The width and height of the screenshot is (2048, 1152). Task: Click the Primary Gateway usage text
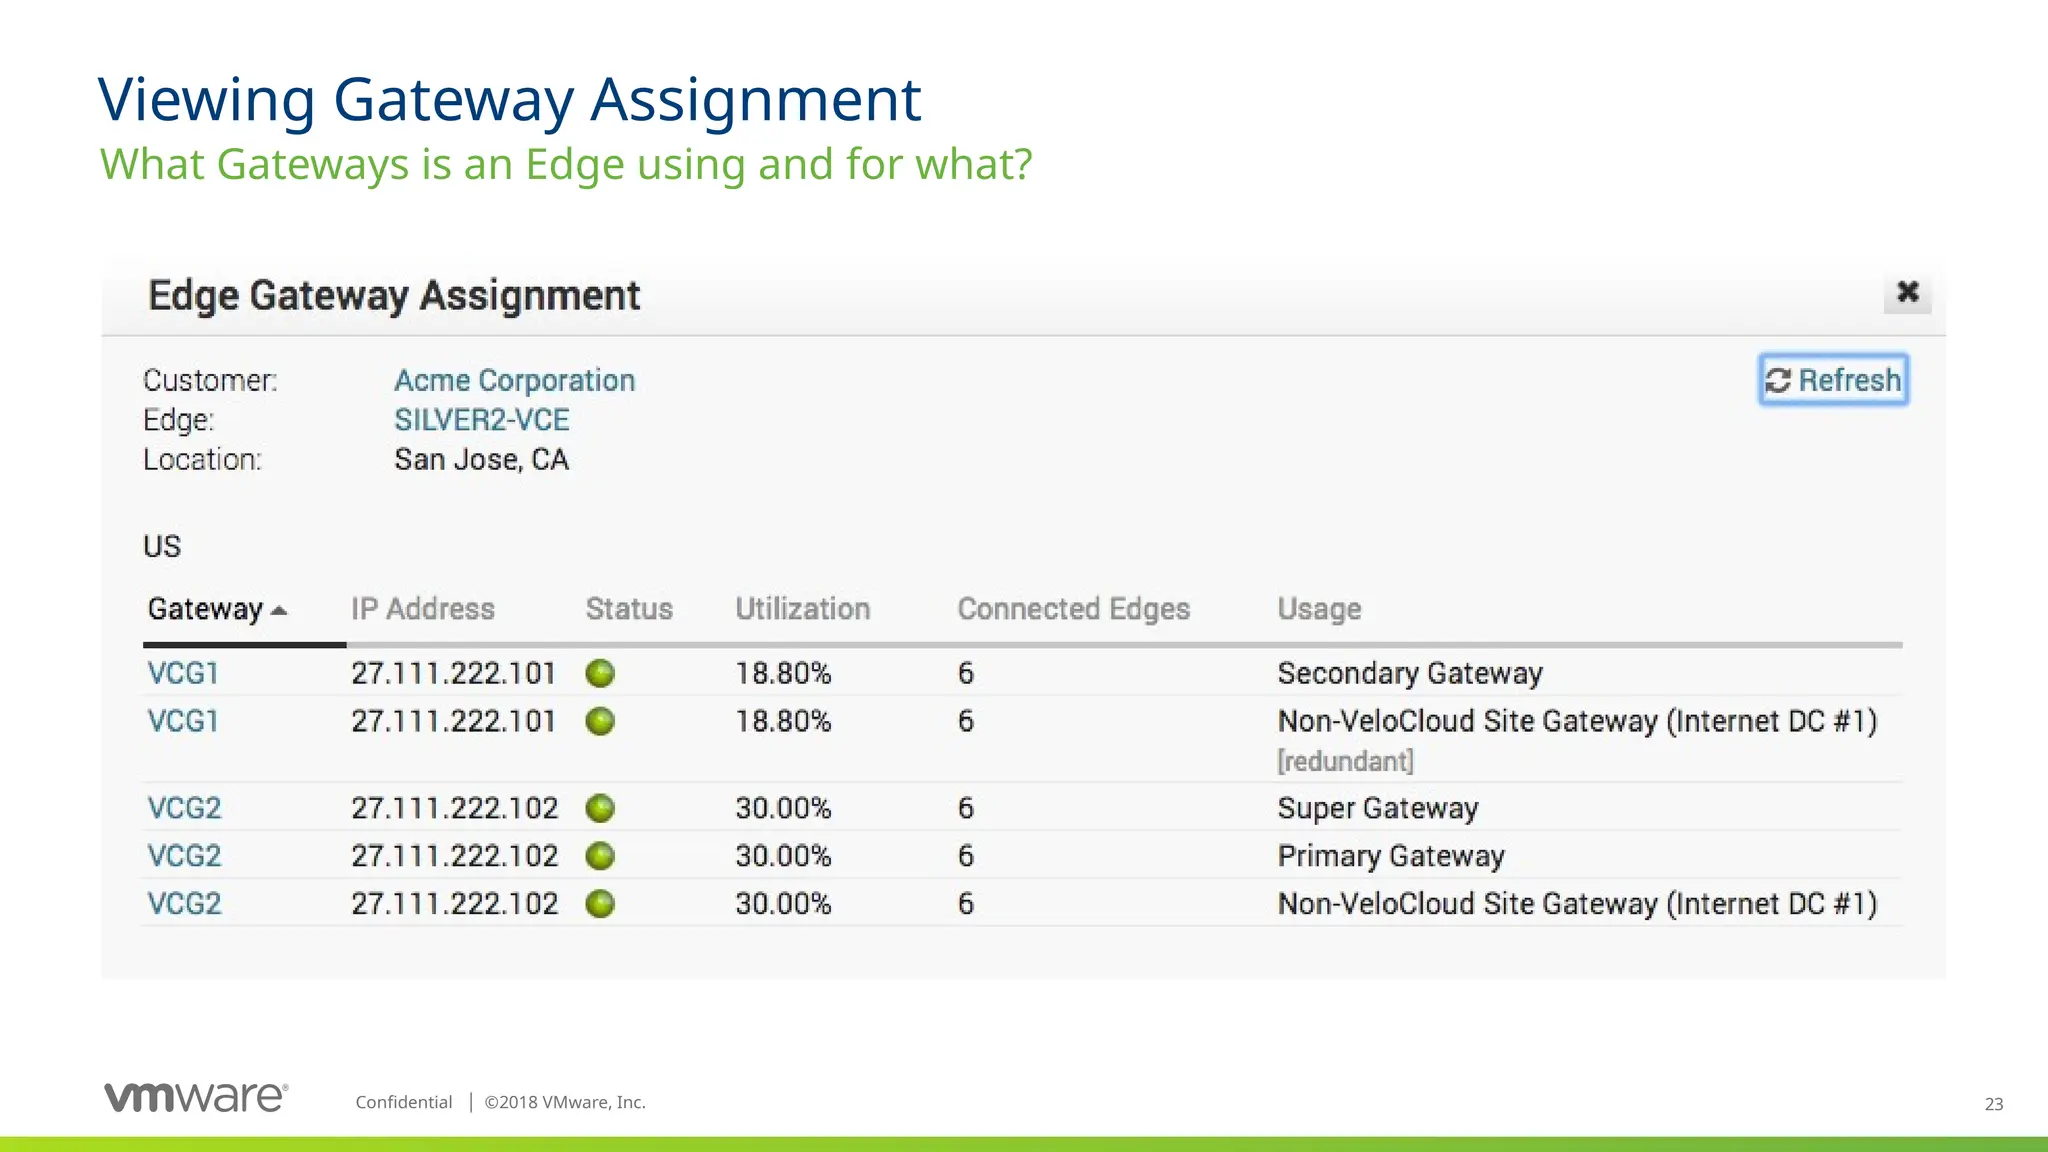point(1391,856)
